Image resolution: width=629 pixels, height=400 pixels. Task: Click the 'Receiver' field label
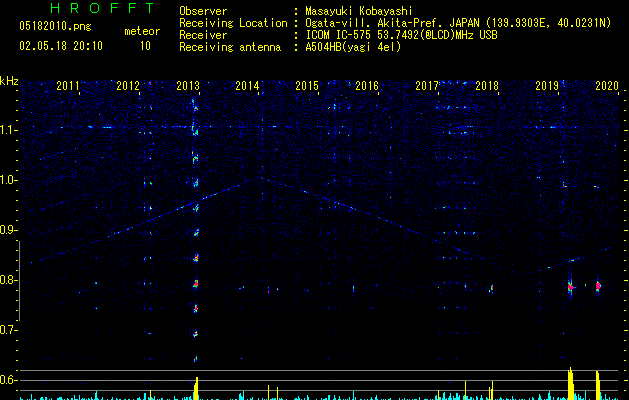click(x=203, y=35)
